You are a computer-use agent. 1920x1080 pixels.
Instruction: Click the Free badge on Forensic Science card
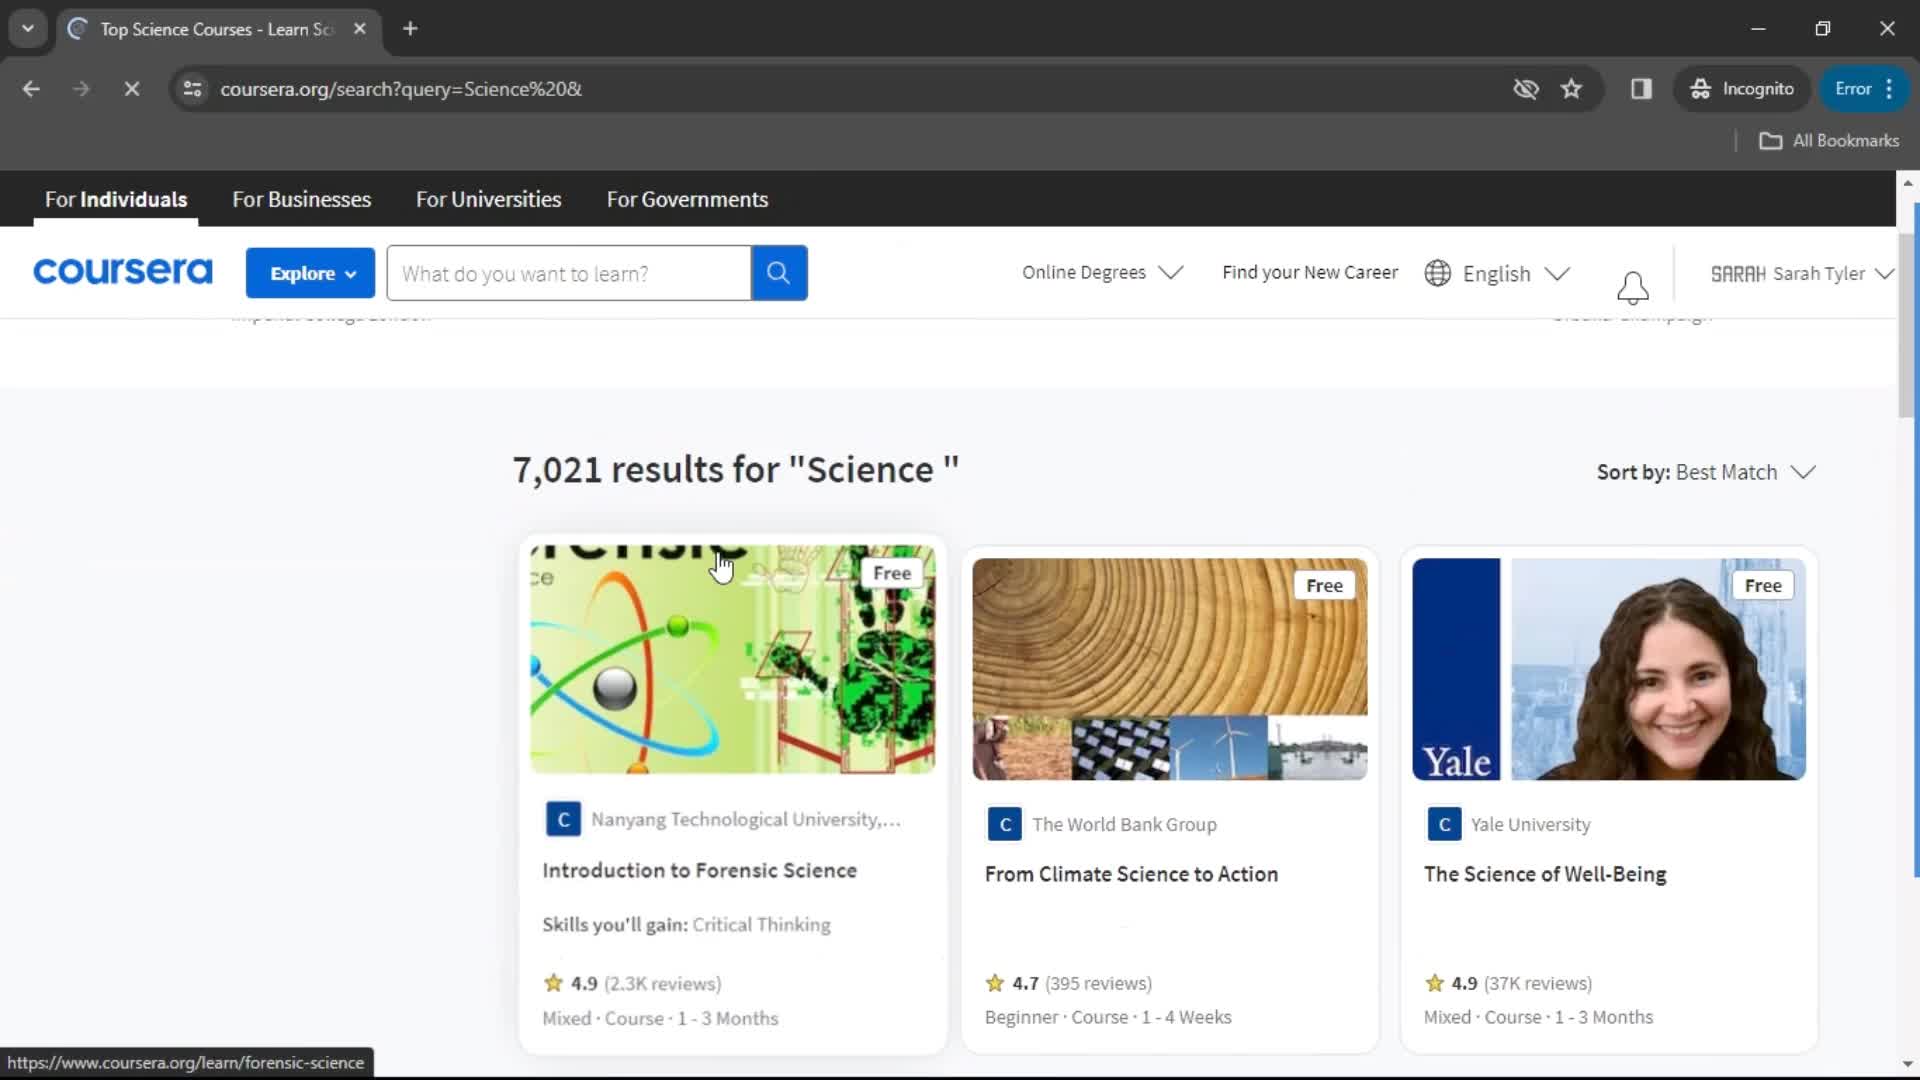pos(891,573)
